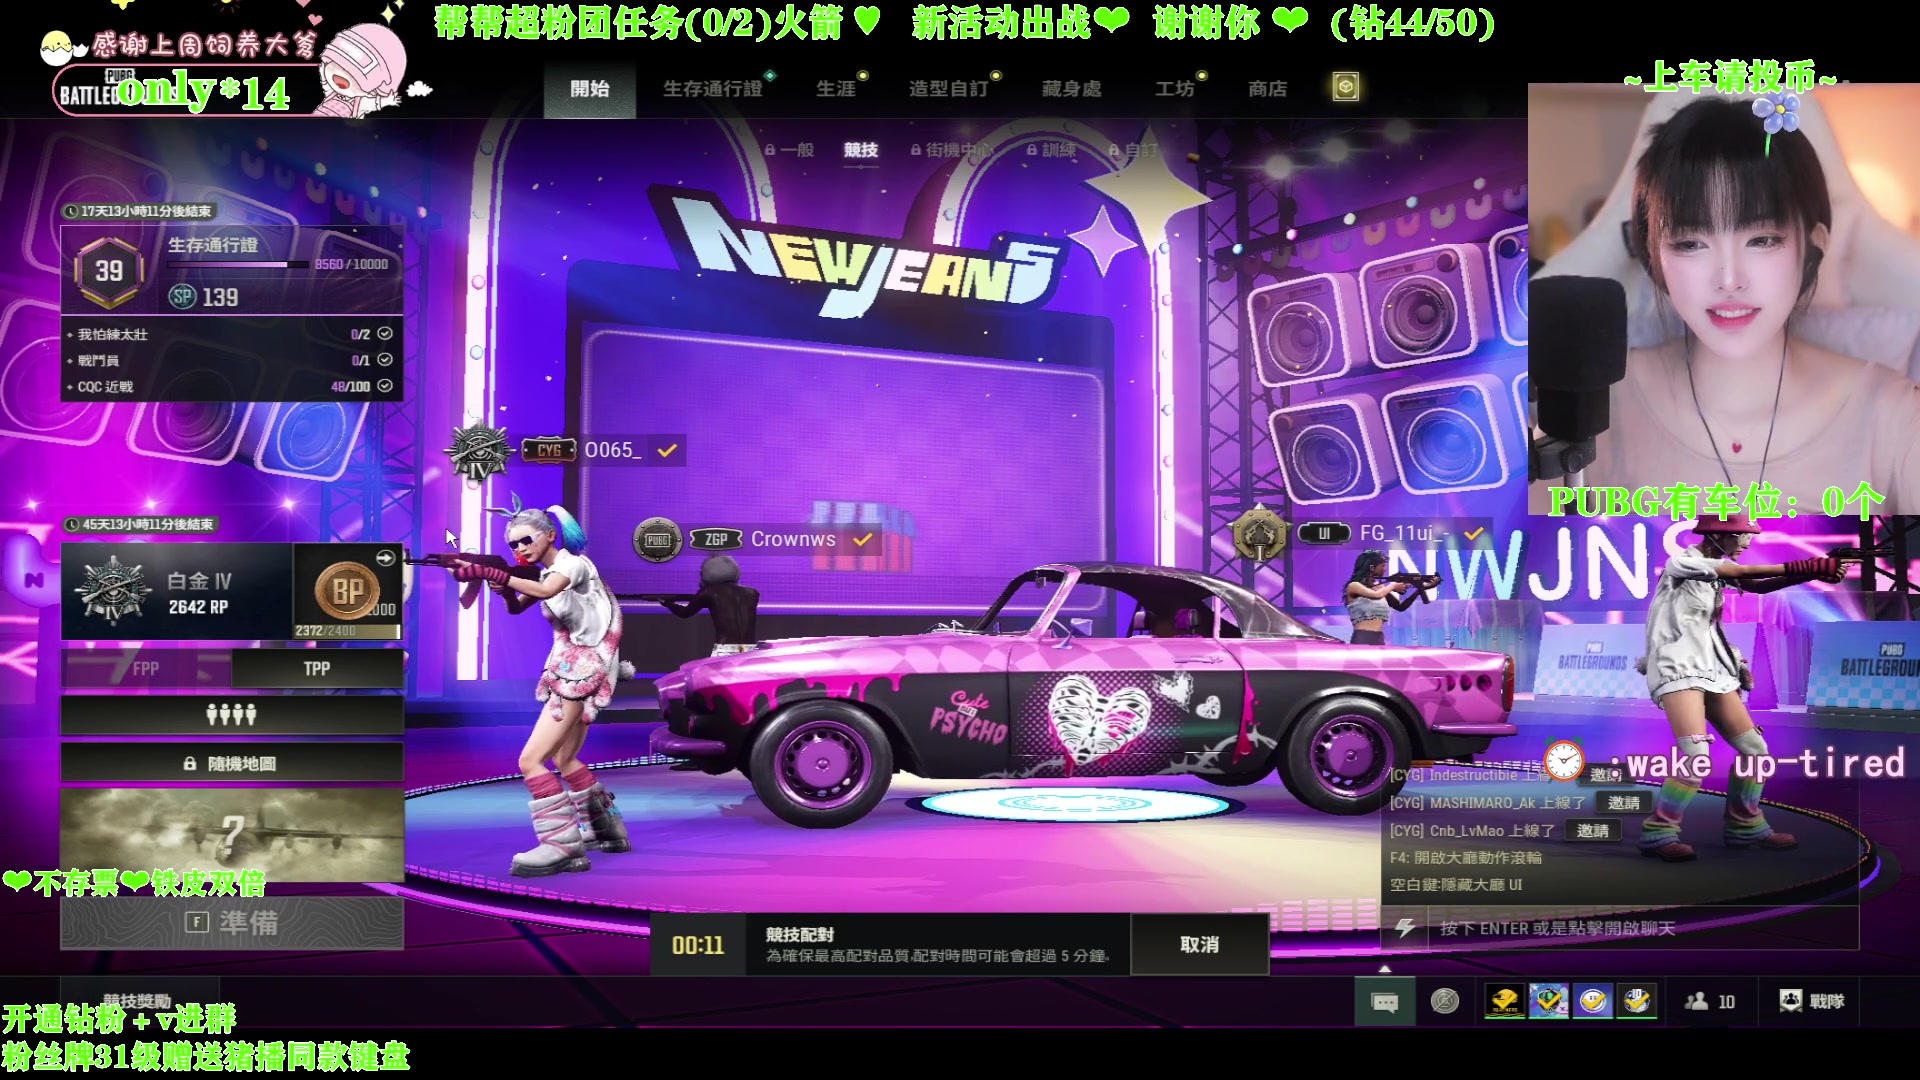Click the 2372/2400 BP progress bar
The height and width of the screenshot is (1080, 1920).
coord(347,631)
